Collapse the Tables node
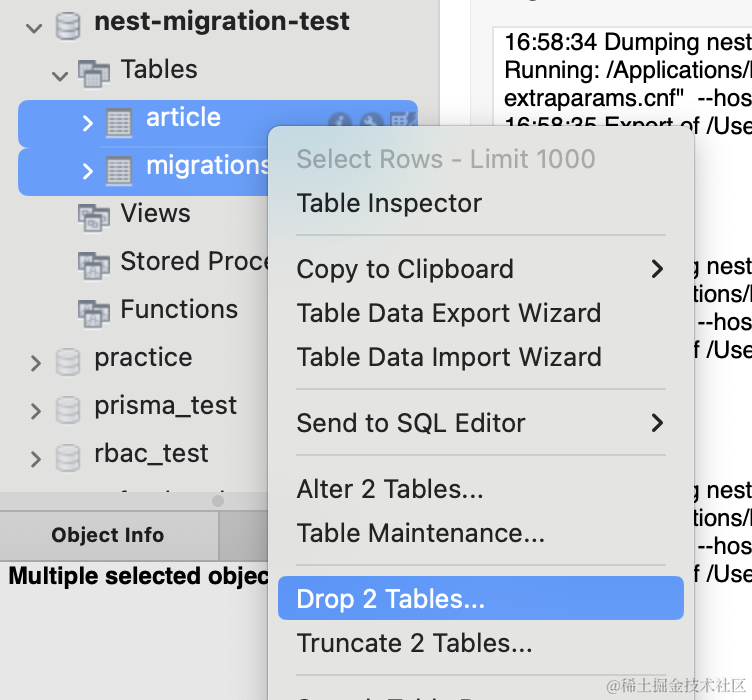The image size is (752, 700). (x=61, y=73)
